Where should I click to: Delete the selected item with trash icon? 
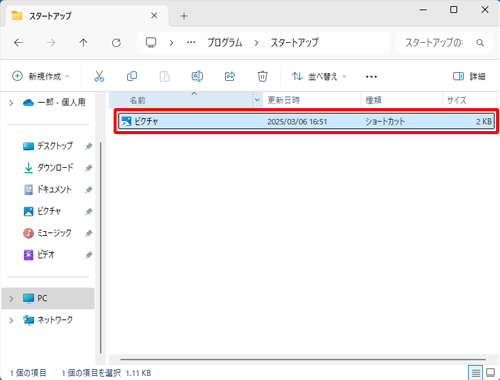click(262, 76)
